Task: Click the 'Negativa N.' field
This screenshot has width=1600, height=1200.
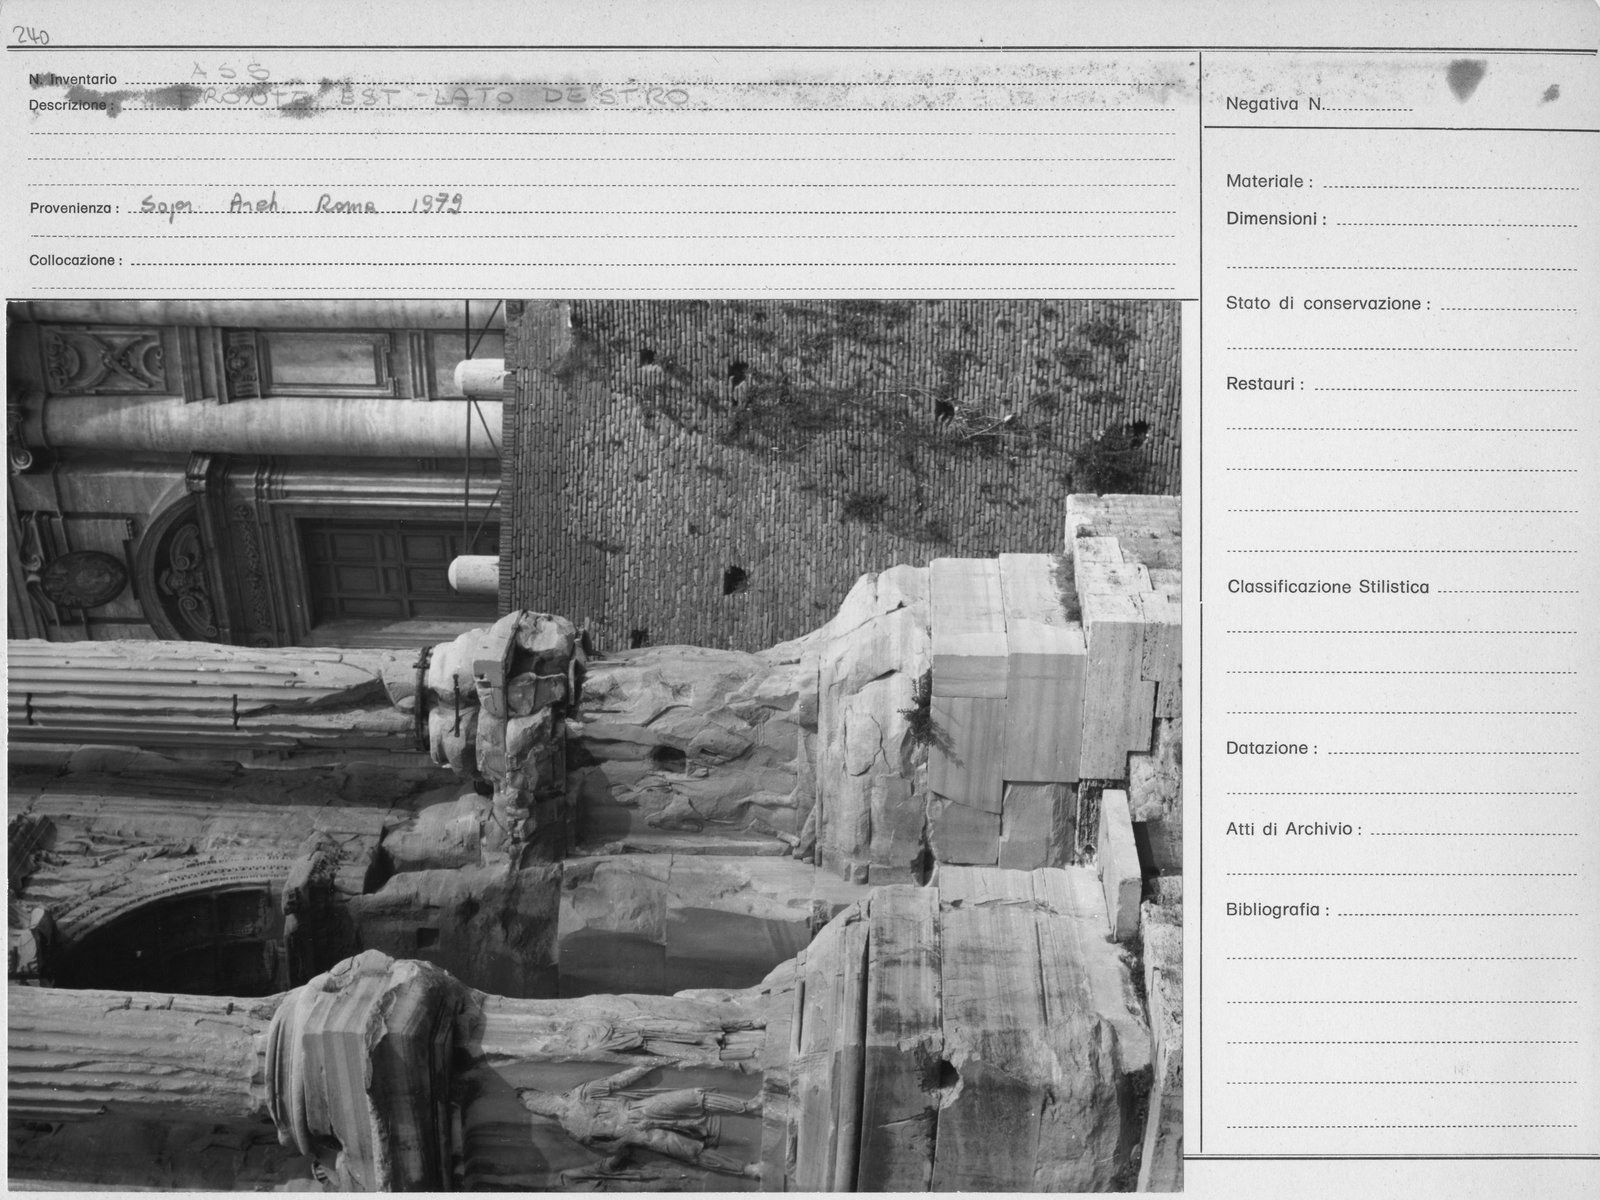Action: point(1318,104)
